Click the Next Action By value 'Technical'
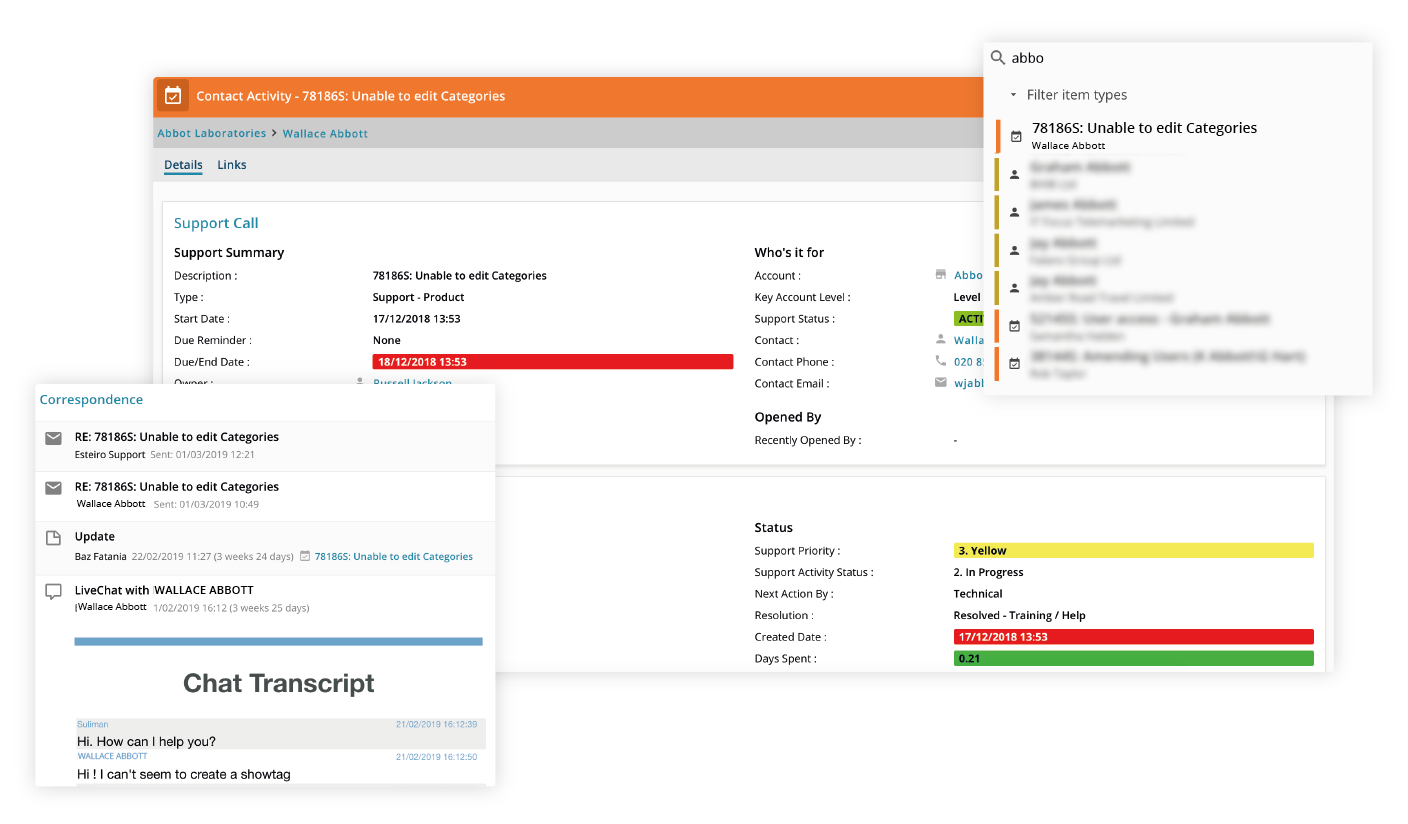 pos(978,594)
